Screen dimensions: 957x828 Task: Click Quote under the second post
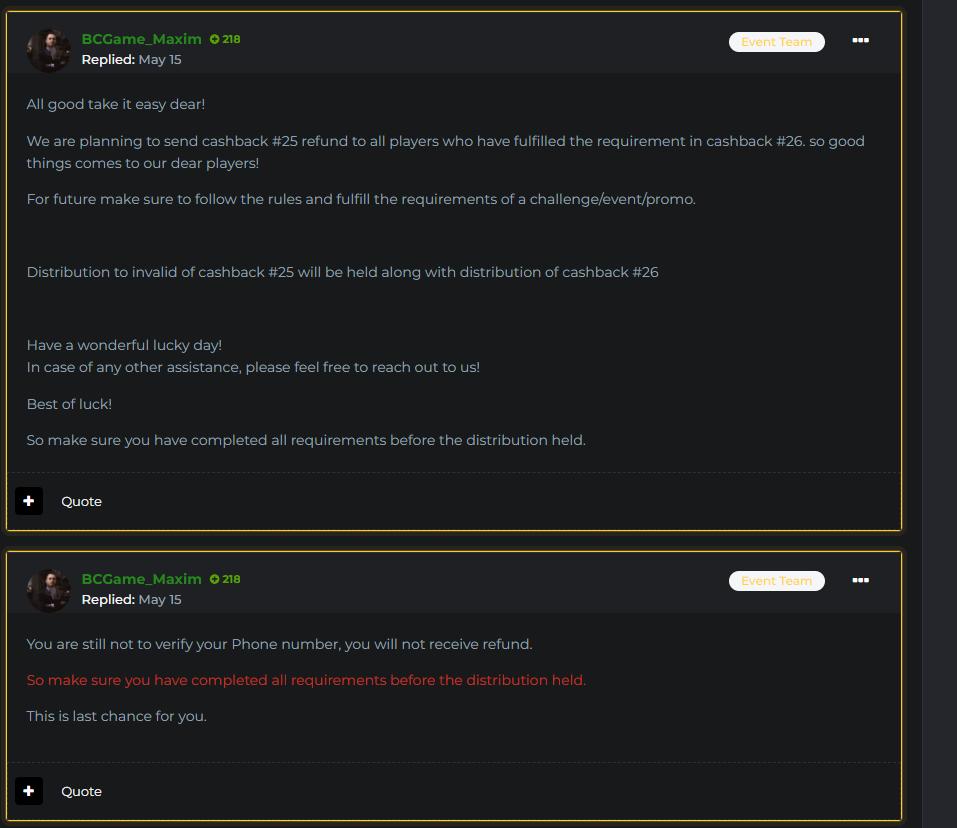81,791
